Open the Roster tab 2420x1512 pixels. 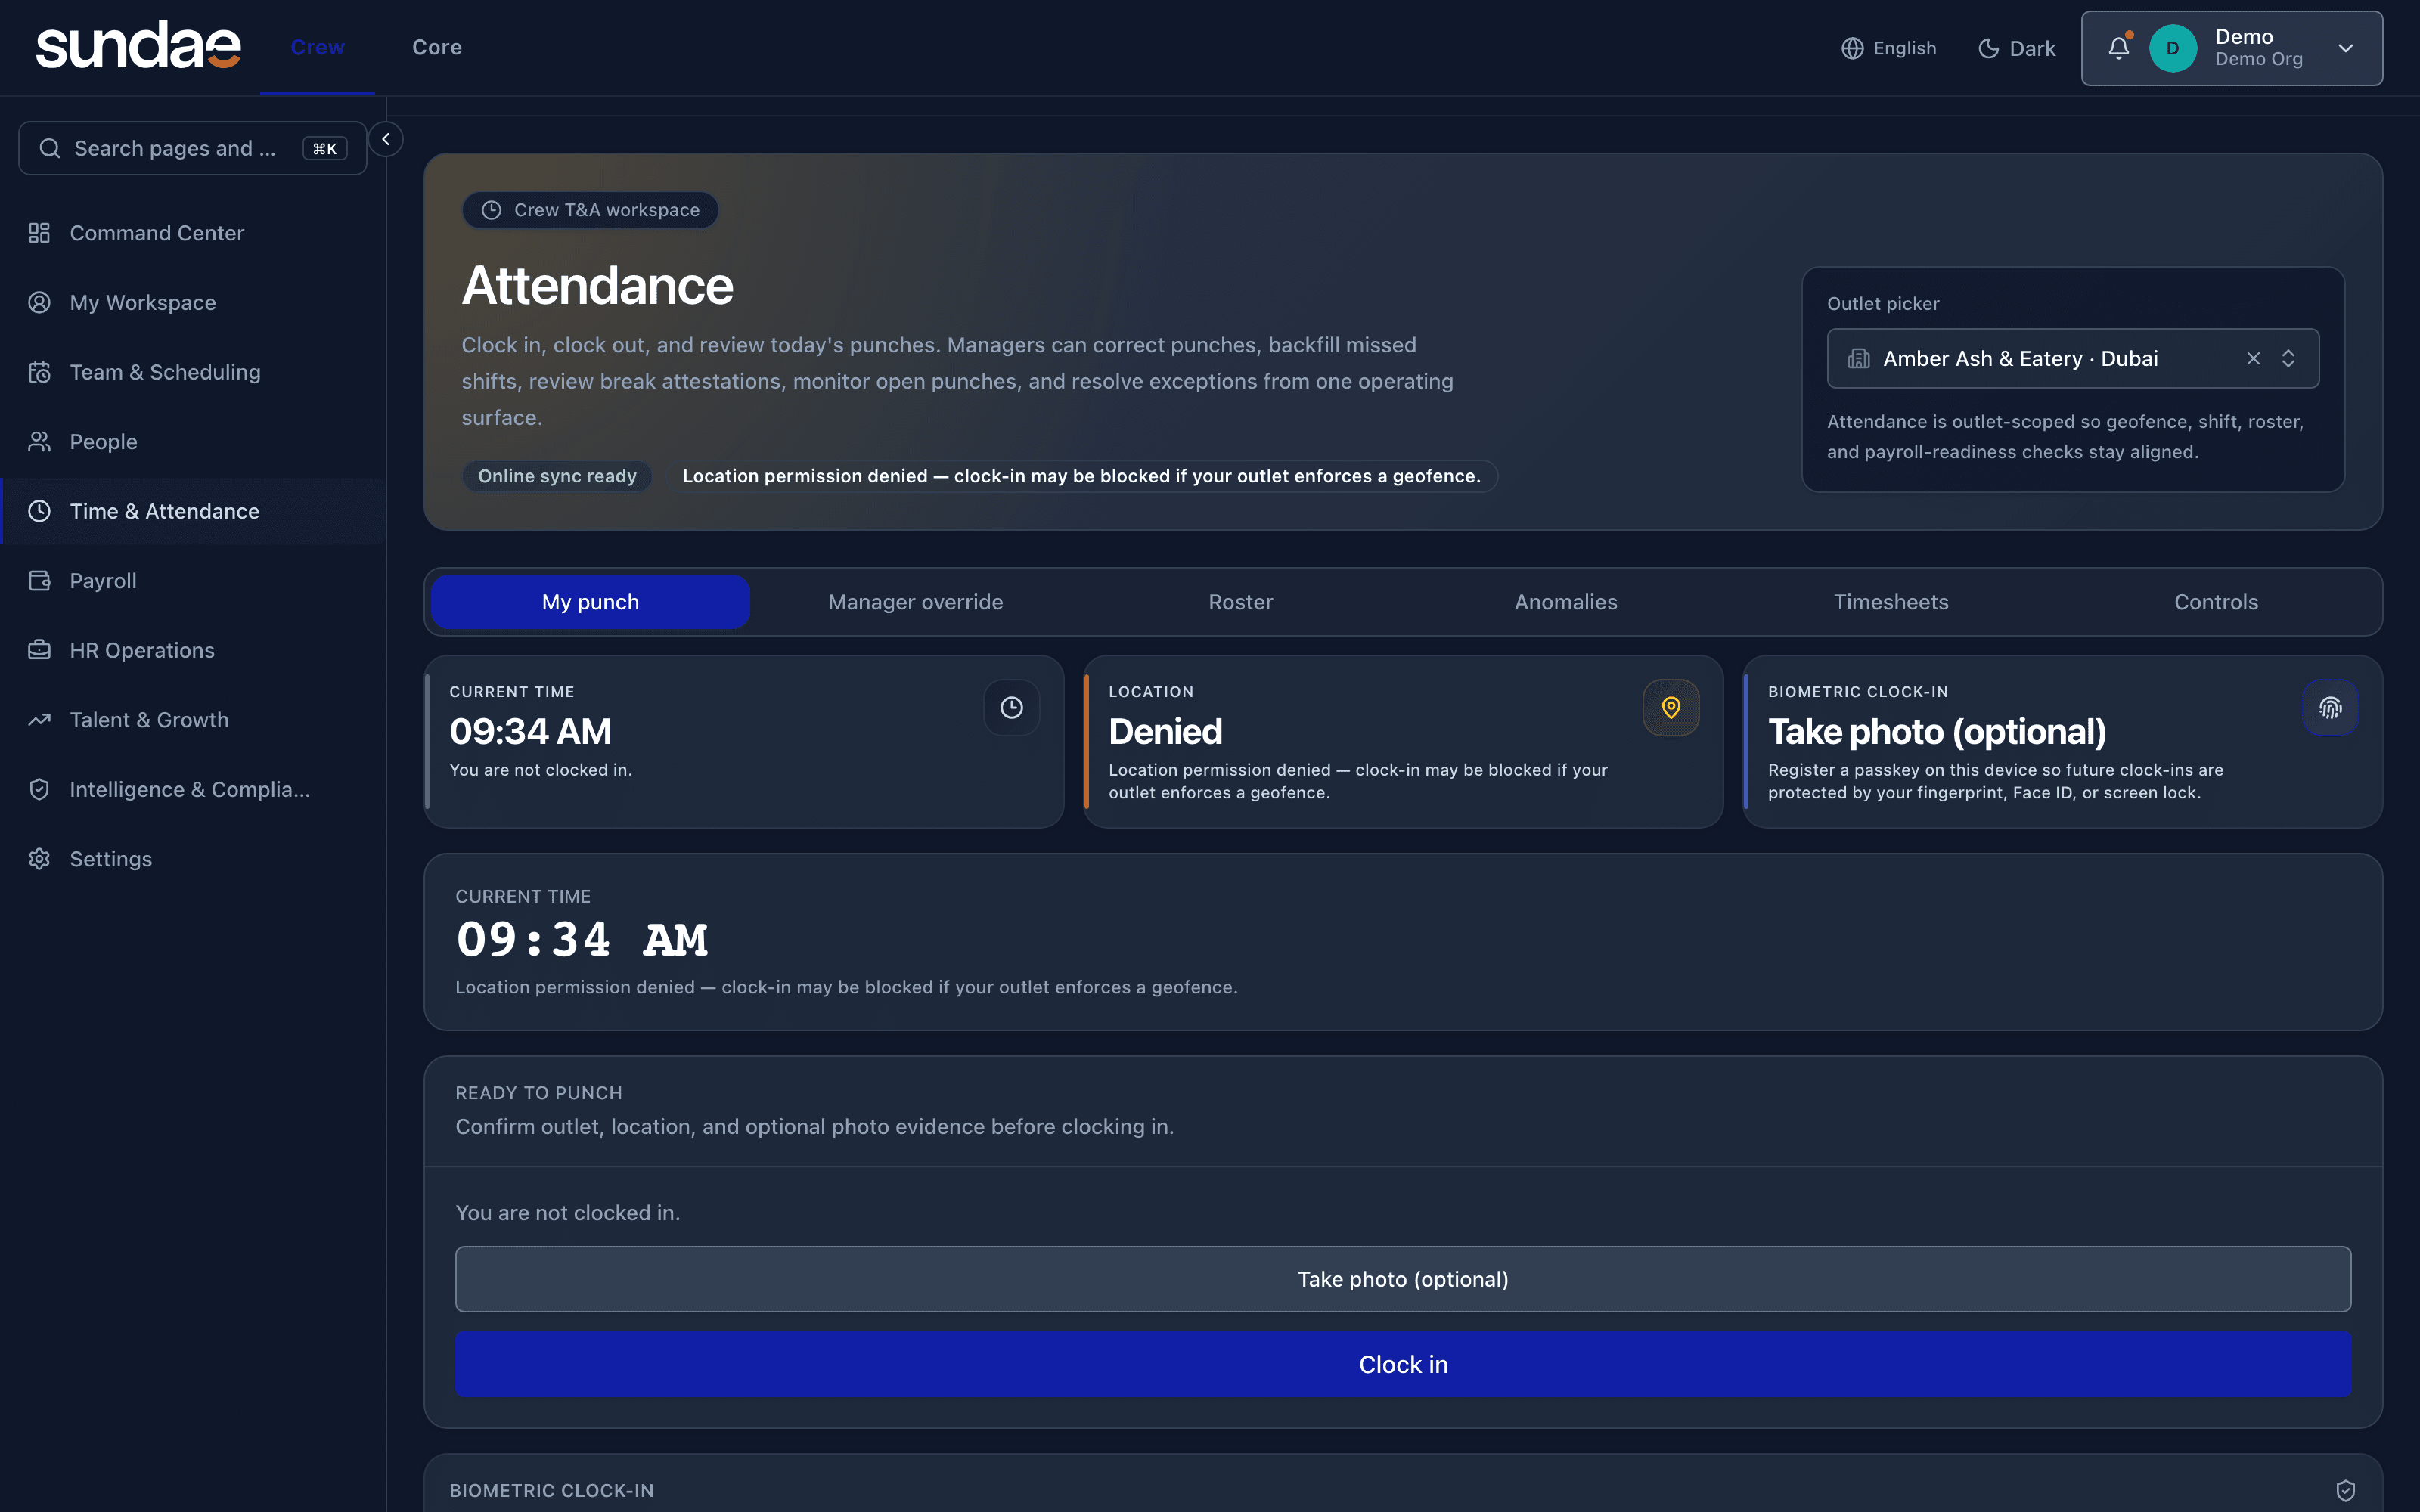pyautogui.click(x=1240, y=602)
